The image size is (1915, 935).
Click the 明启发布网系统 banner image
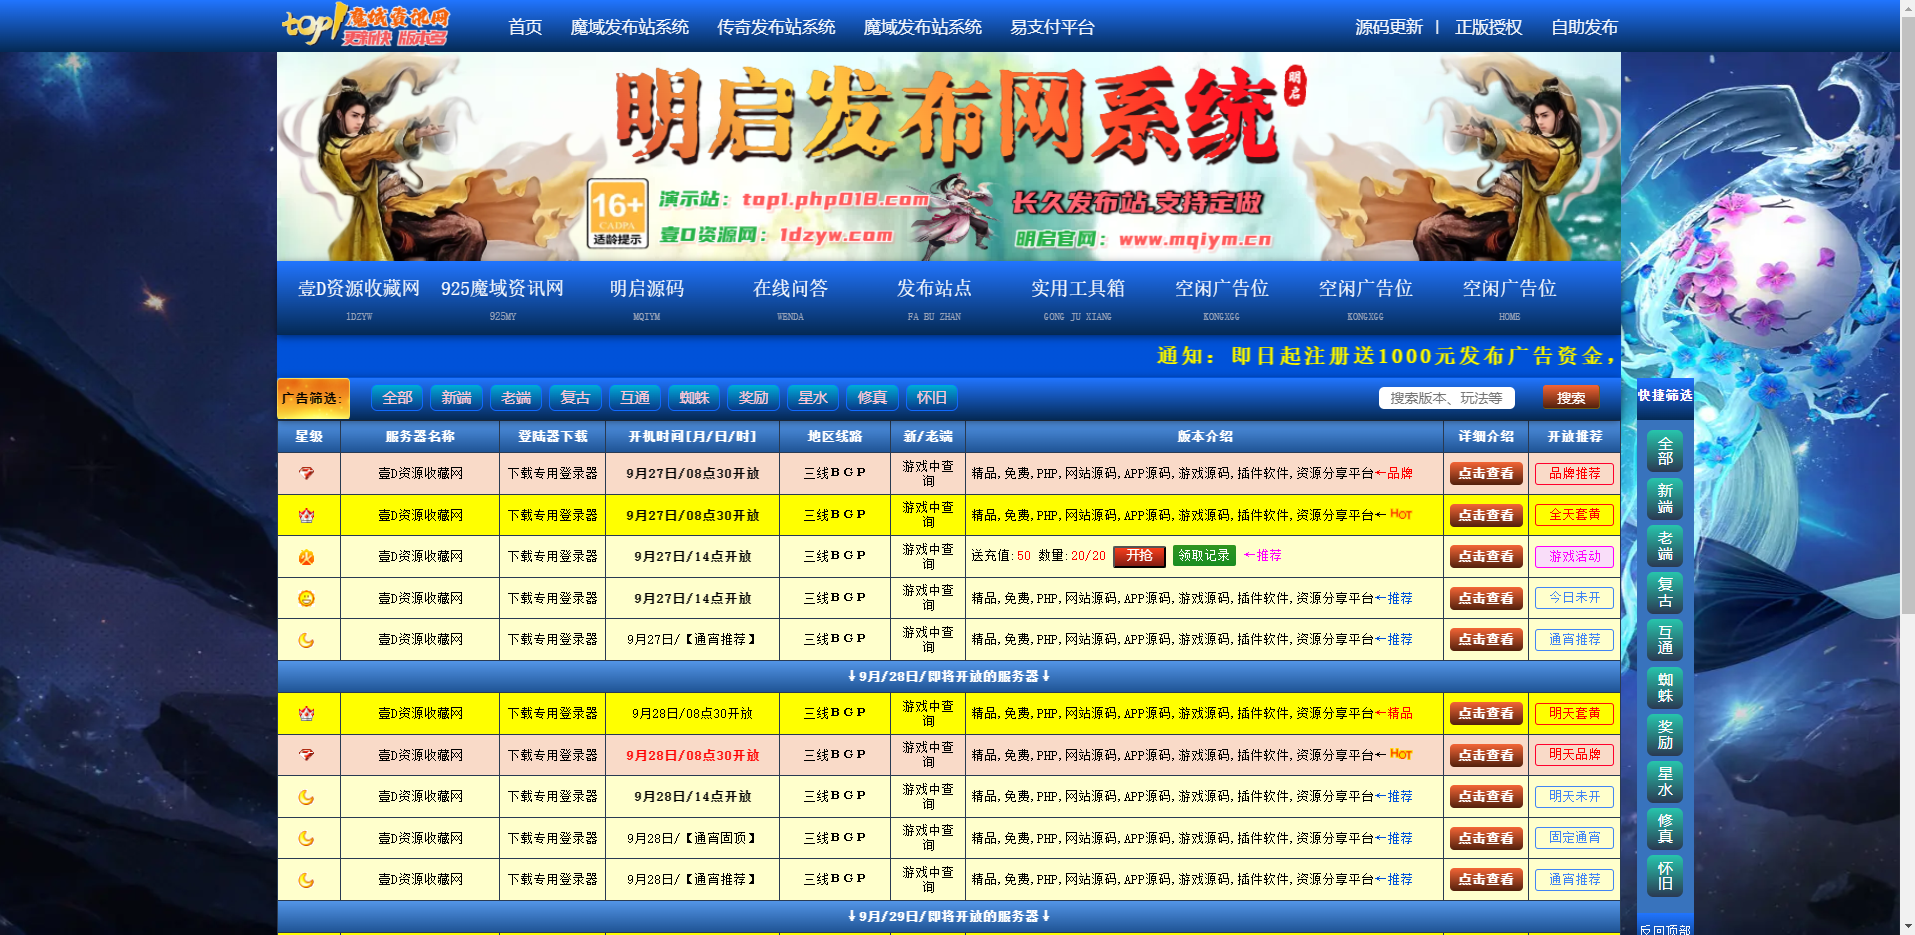[948, 157]
